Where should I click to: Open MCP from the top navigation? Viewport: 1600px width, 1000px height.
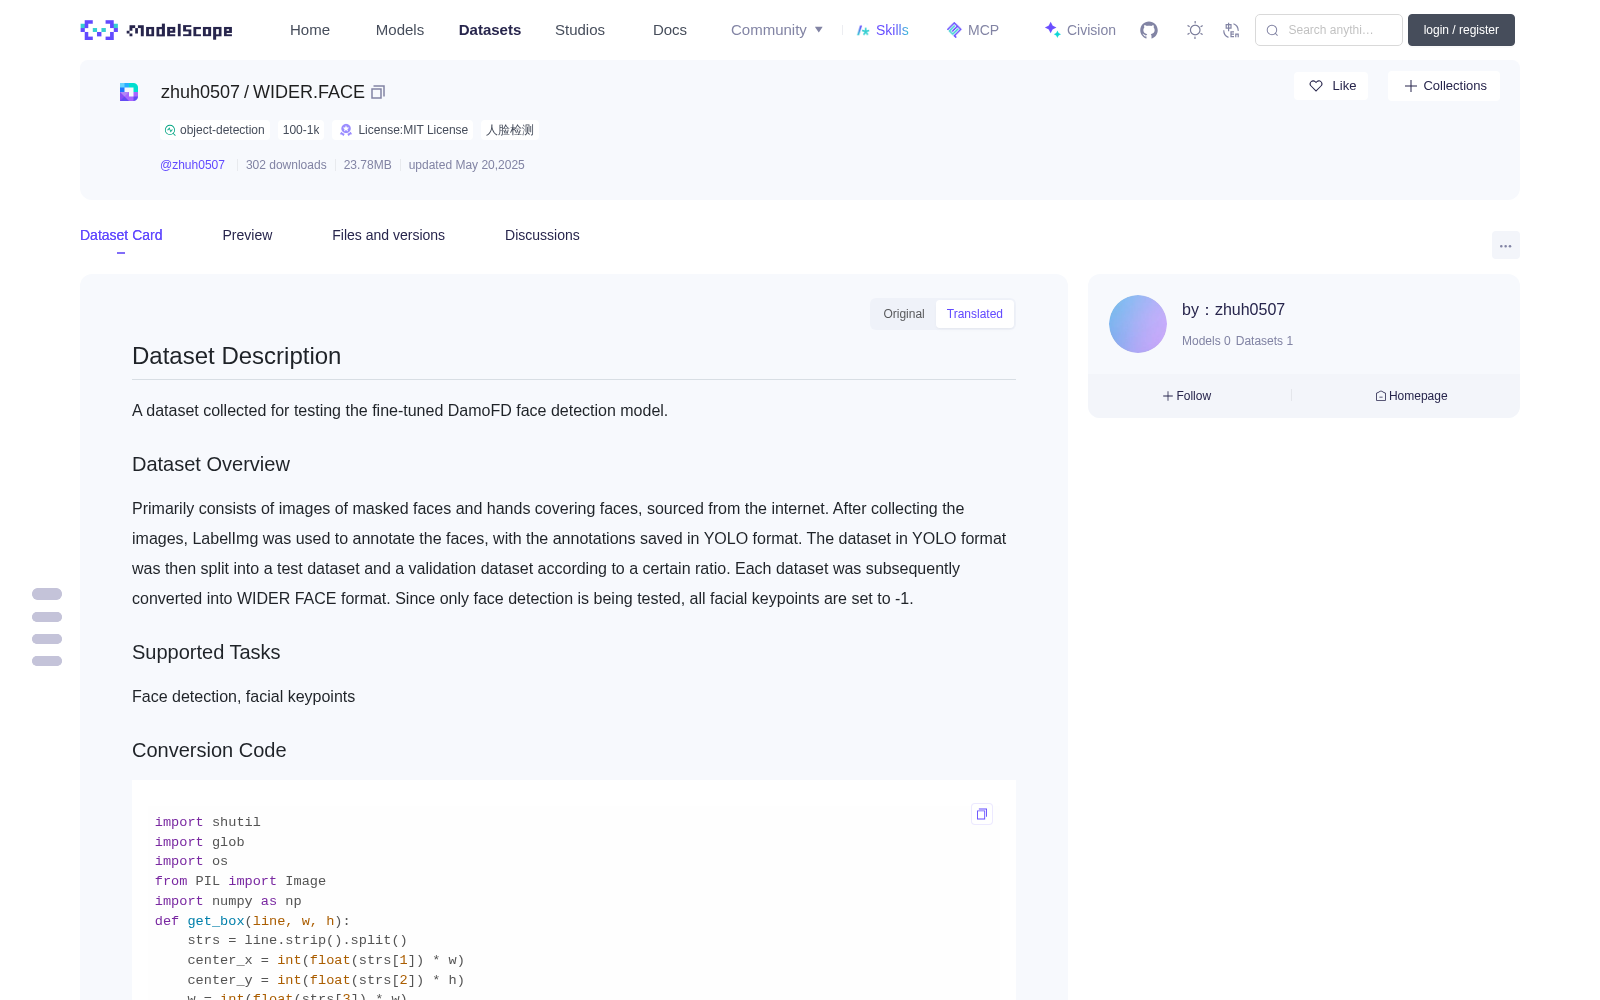point(973,30)
